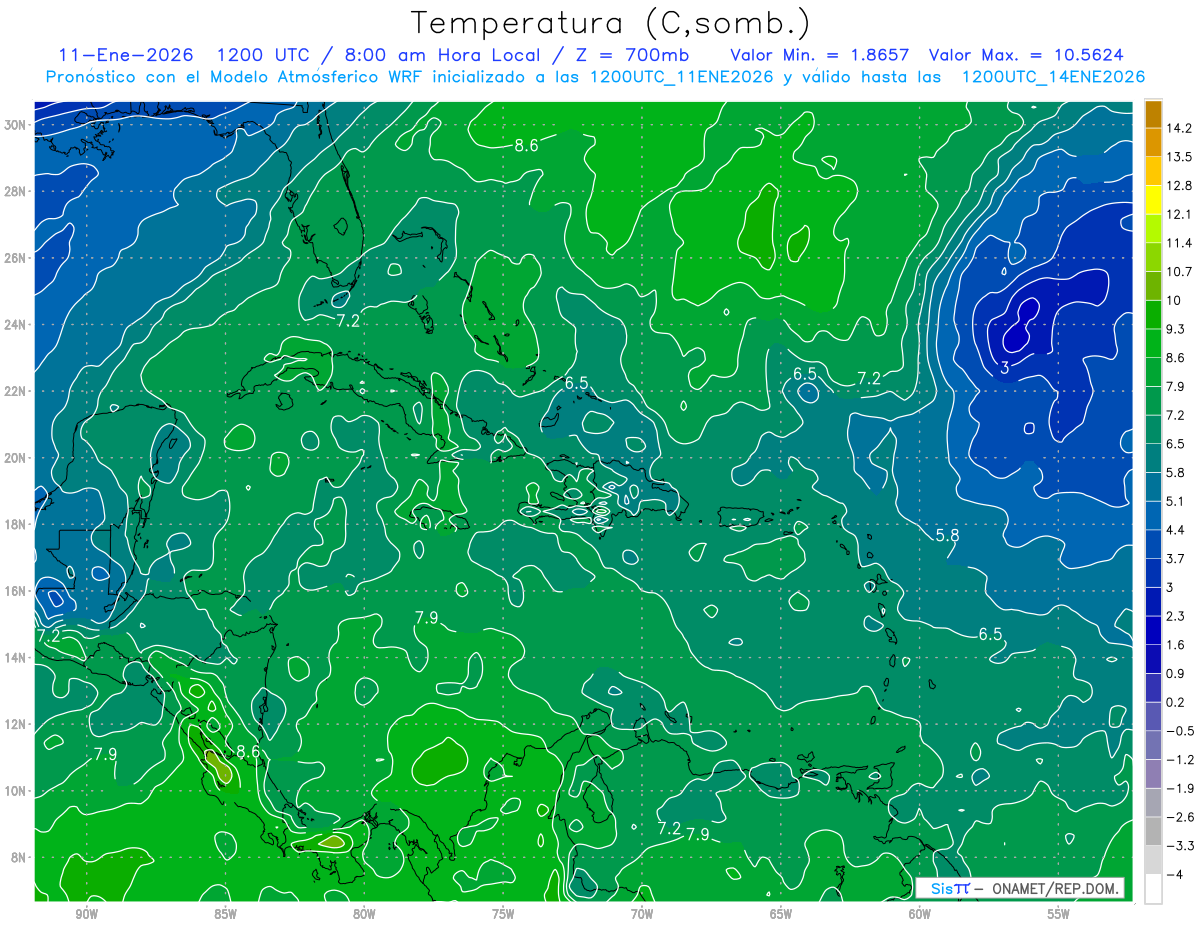Image resolution: width=1200 pixels, height=927 pixels.
Task: Click the longitude axis label '80W'
Action: [365, 914]
